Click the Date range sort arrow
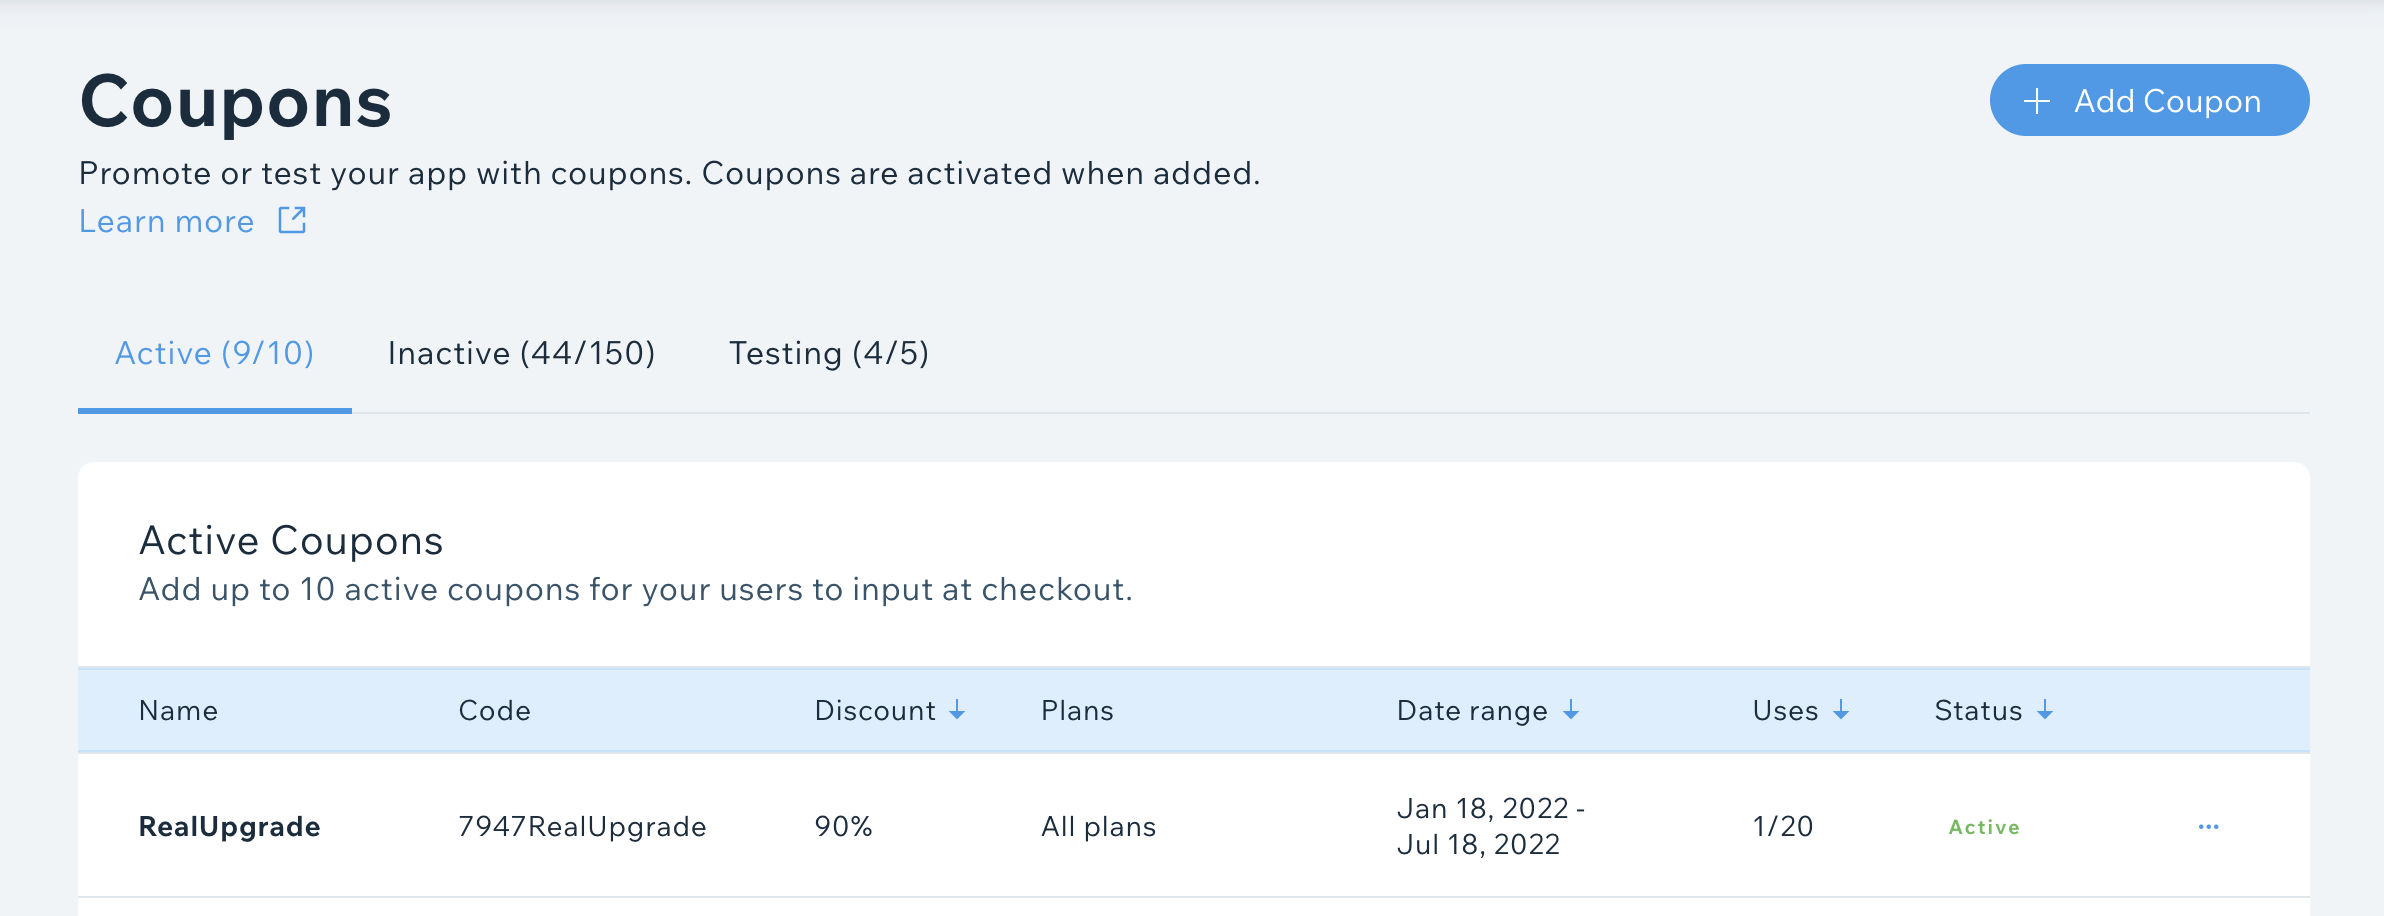Image resolution: width=2384 pixels, height=916 pixels. pos(1571,710)
